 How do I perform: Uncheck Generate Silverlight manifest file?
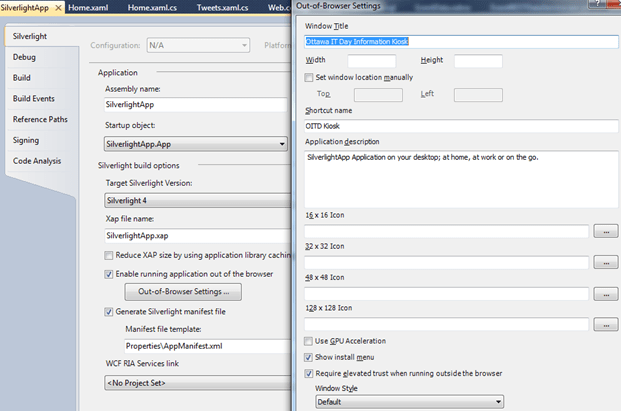(x=110, y=311)
